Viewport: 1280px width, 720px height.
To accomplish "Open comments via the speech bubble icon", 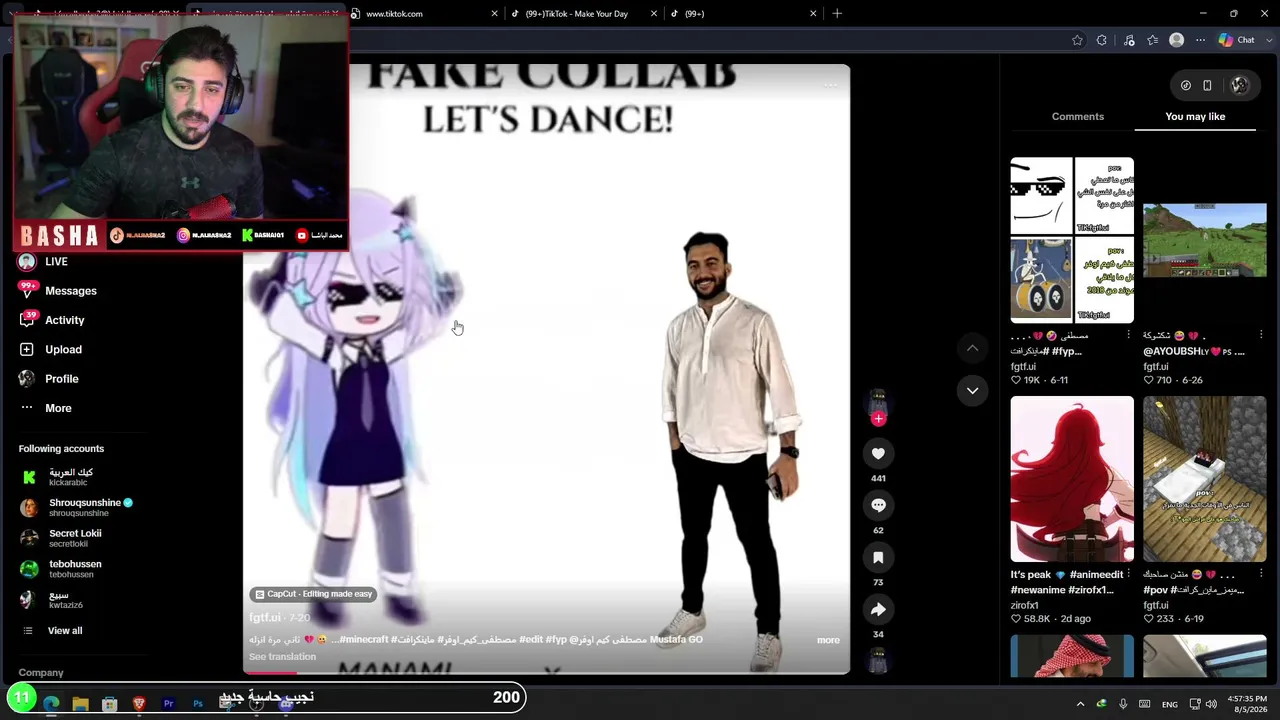I will [878, 505].
